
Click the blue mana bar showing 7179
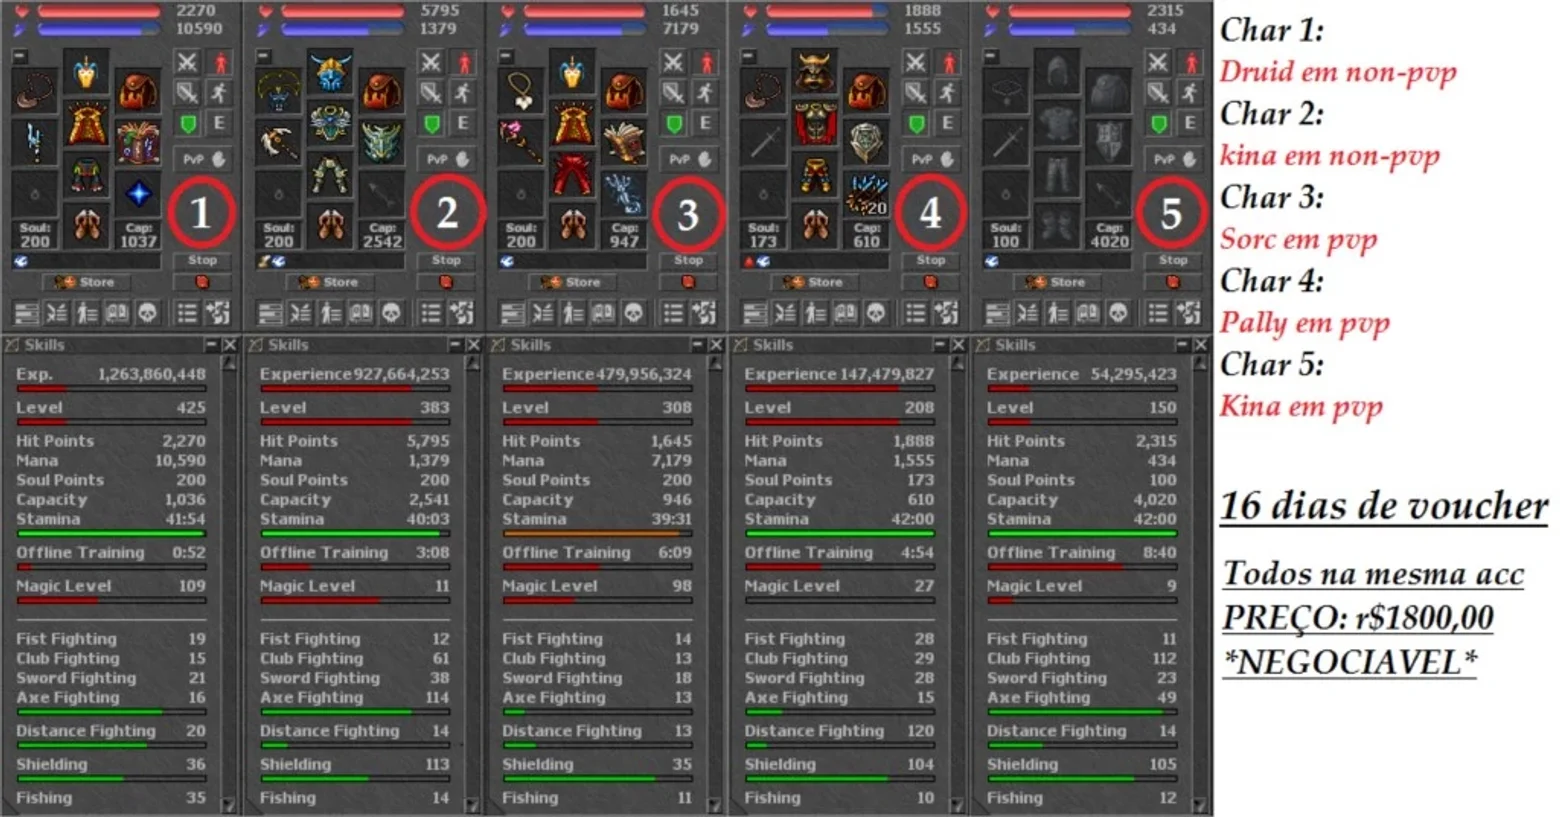point(585,30)
